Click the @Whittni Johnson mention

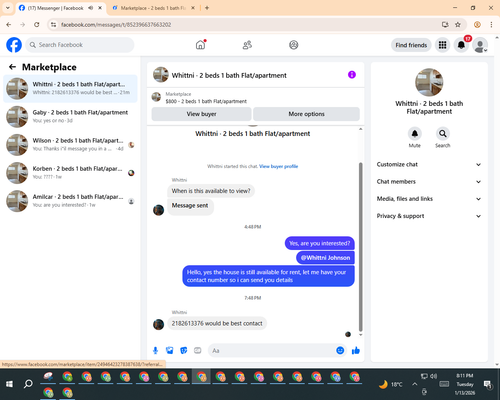coord(325,258)
